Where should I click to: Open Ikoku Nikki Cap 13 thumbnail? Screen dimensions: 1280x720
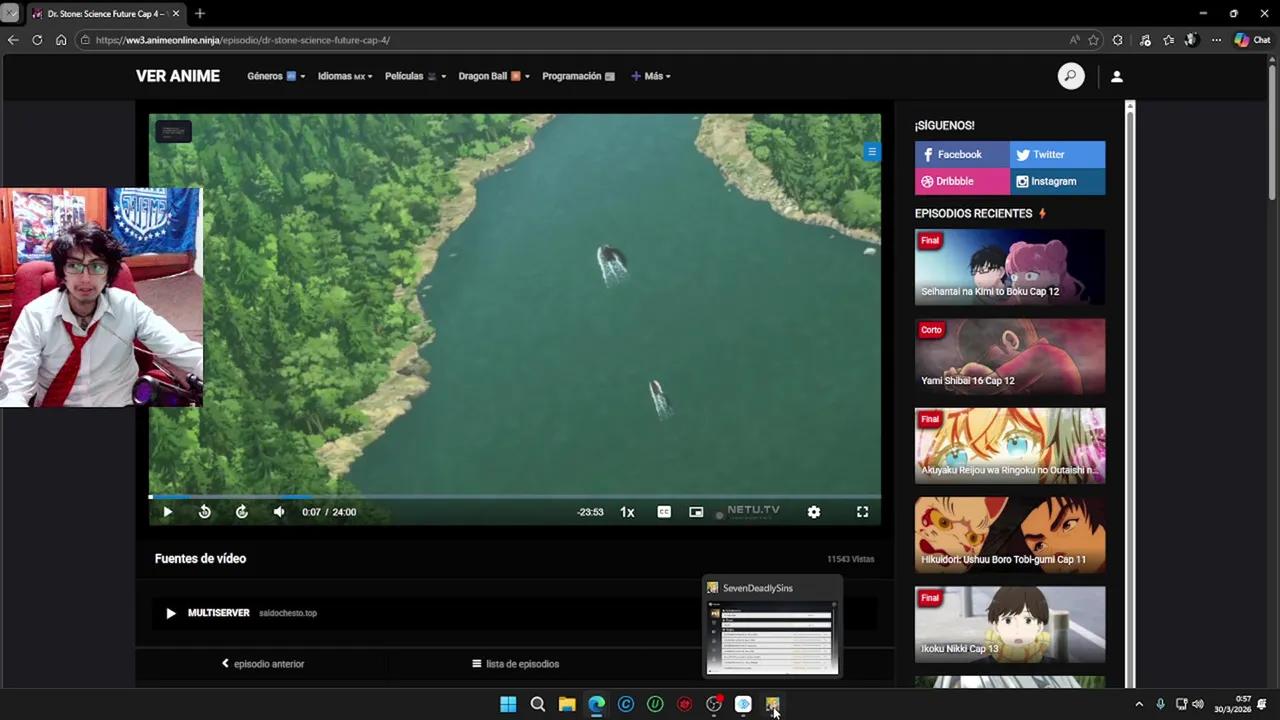click(1010, 624)
